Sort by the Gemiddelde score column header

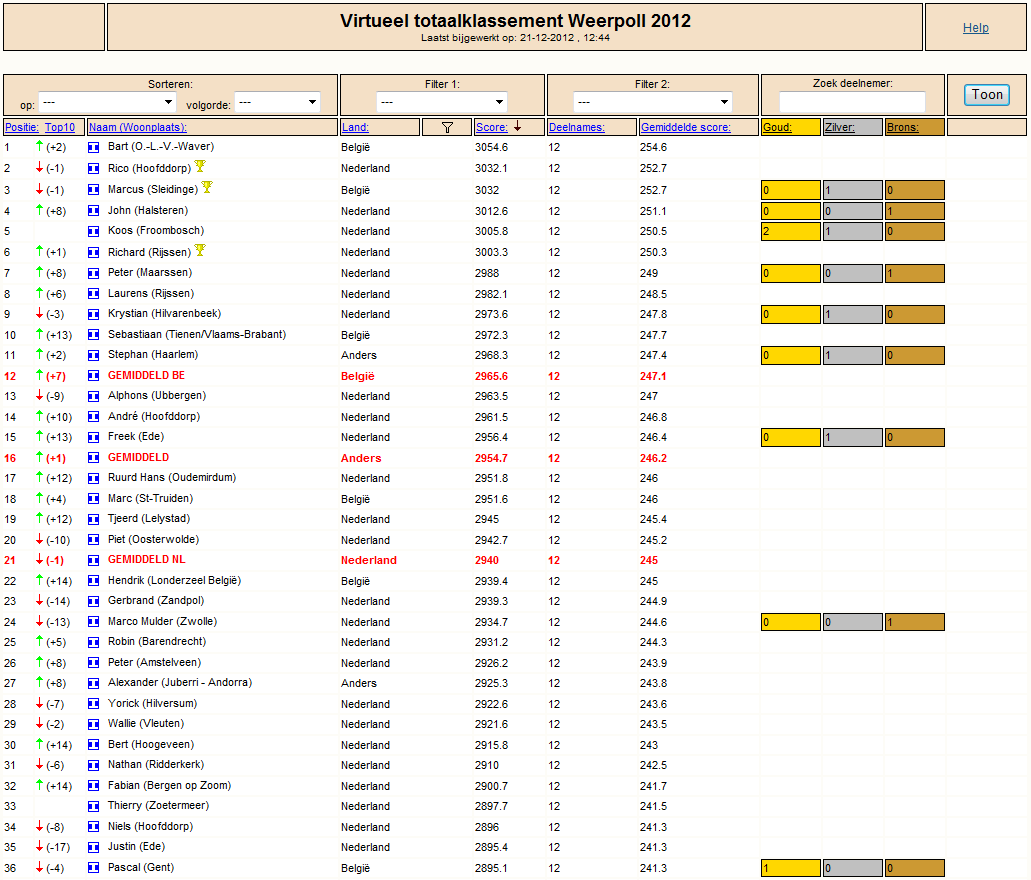click(685, 128)
